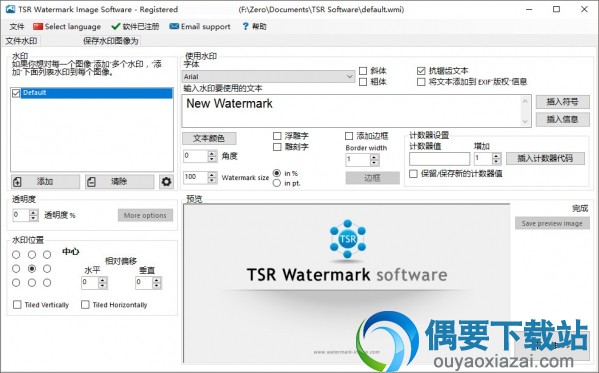The width and height of the screenshot is (599, 373).
Task: Select the bottom-left watermark position radio
Action: 16,283
